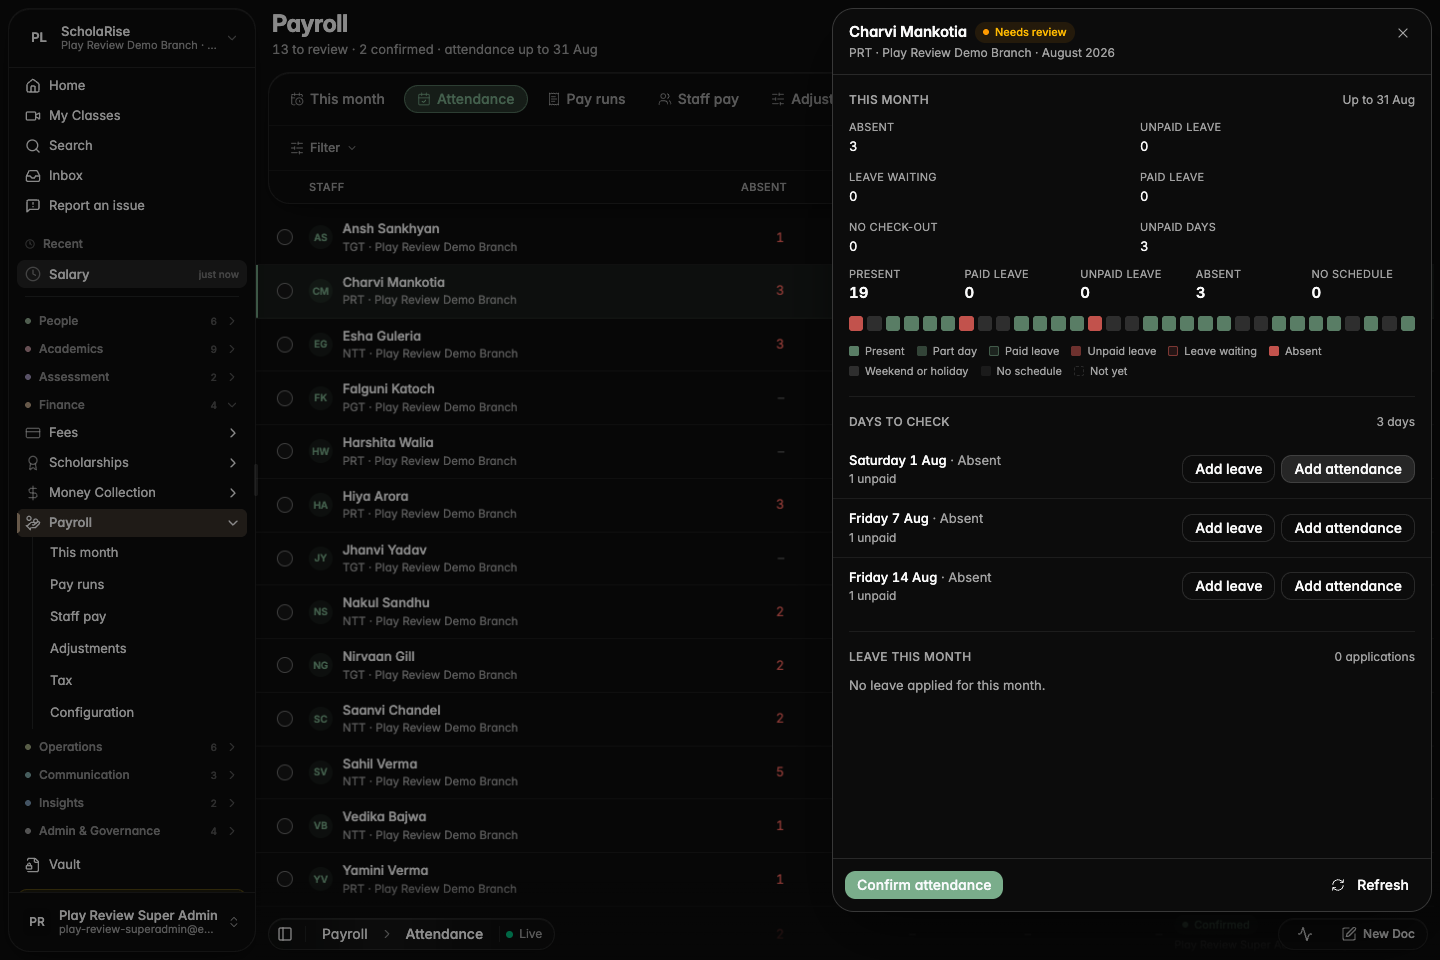Select the Sahil Verma row radio
This screenshot has height=960, width=1440.
(x=285, y=772)
